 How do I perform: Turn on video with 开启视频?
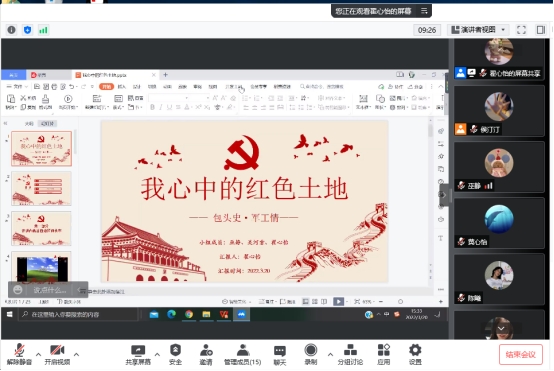57,354
